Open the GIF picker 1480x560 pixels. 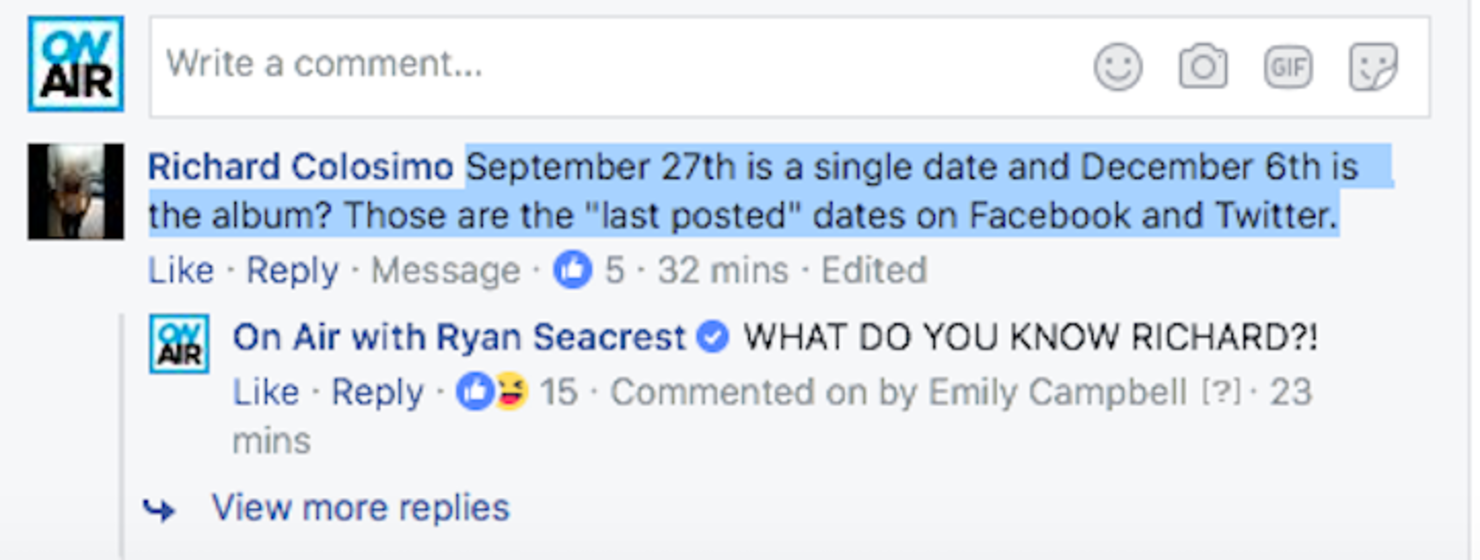1288,68
